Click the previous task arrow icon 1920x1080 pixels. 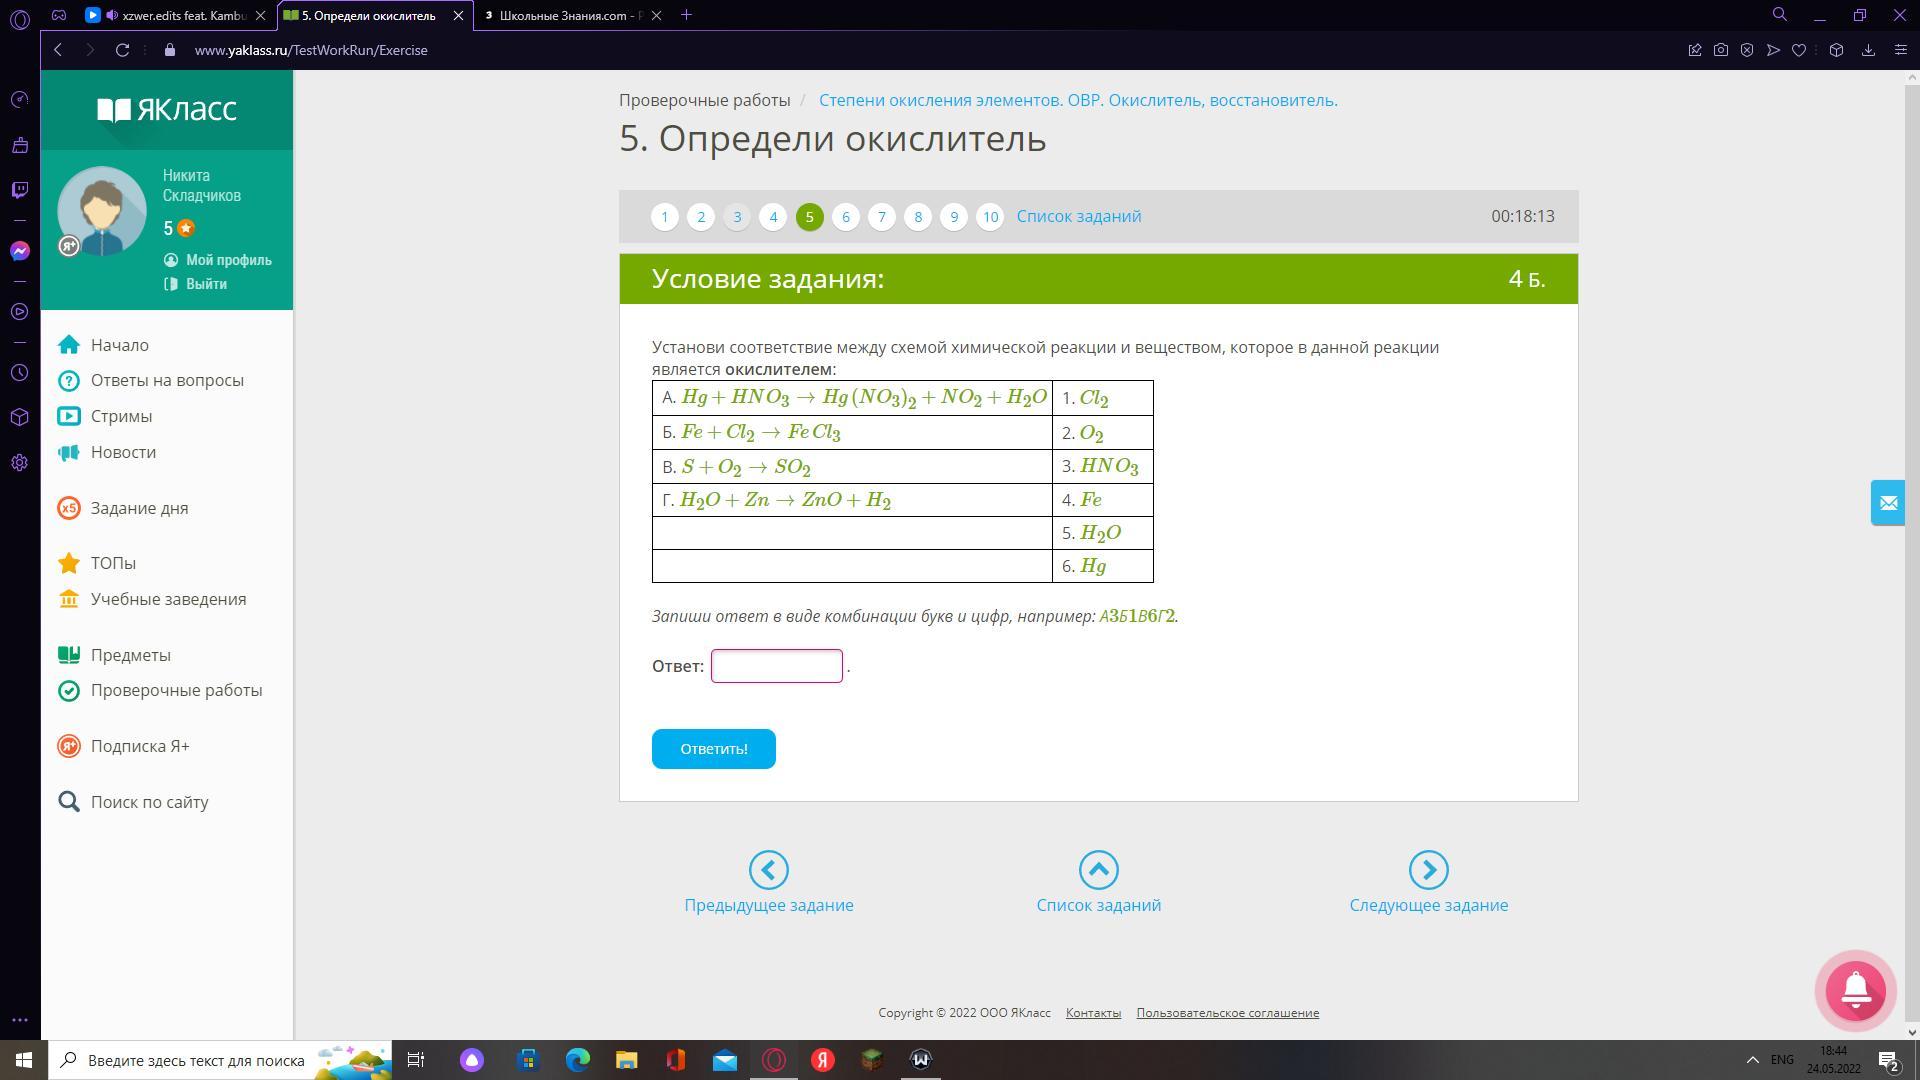click(x=768, y=870)
